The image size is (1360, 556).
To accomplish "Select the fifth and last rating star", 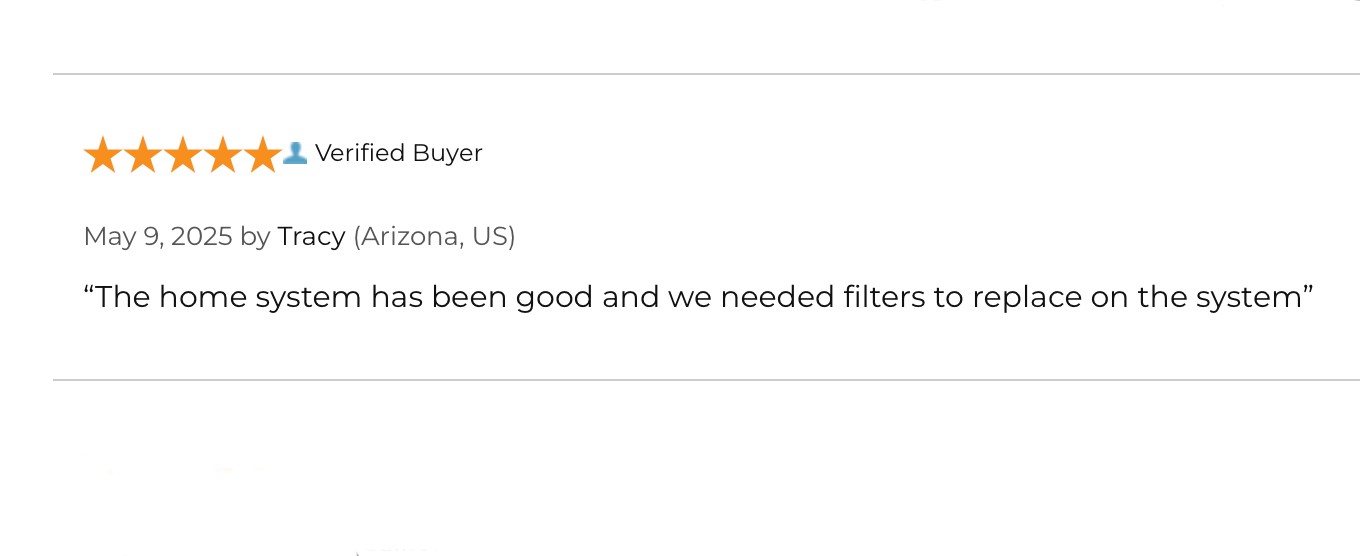I will click(x=262, y=155).
